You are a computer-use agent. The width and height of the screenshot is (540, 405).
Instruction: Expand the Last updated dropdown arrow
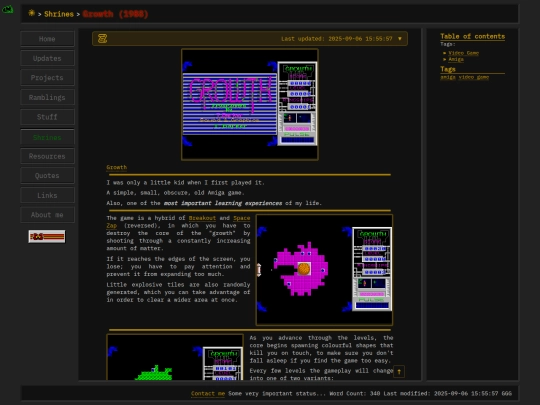tap(400, 39)
